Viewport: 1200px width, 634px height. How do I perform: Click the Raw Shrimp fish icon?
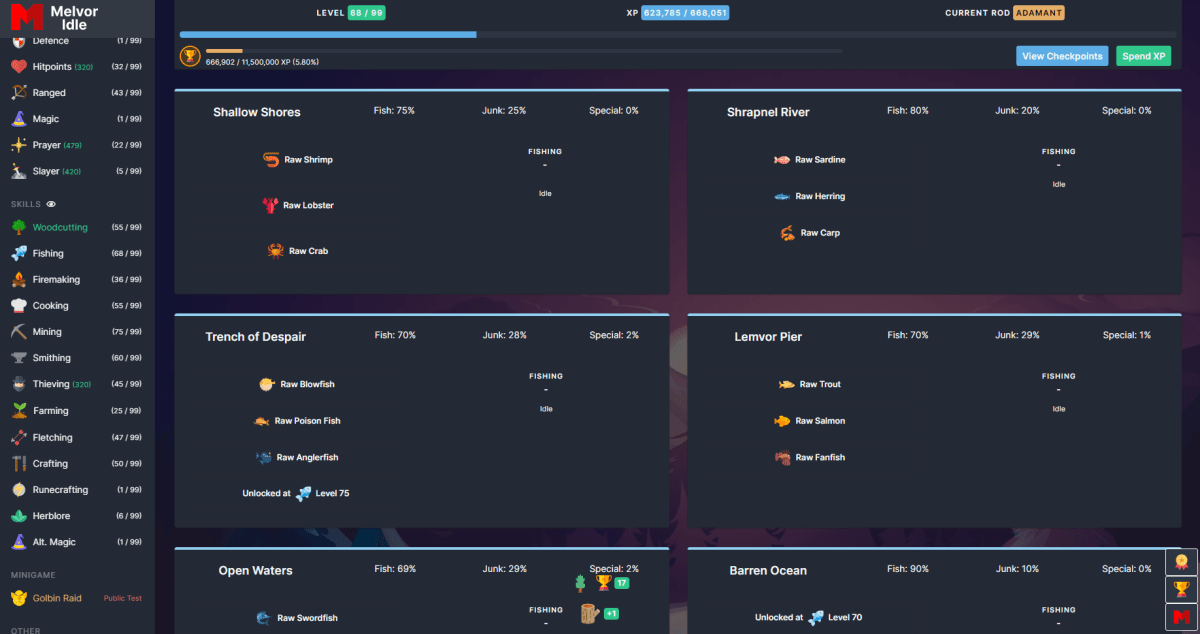(x=271, y=160)
